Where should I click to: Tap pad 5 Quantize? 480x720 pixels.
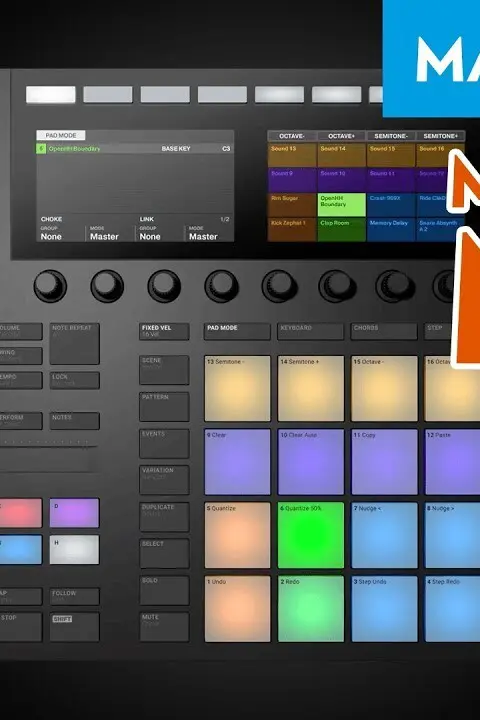pos(237,535)
